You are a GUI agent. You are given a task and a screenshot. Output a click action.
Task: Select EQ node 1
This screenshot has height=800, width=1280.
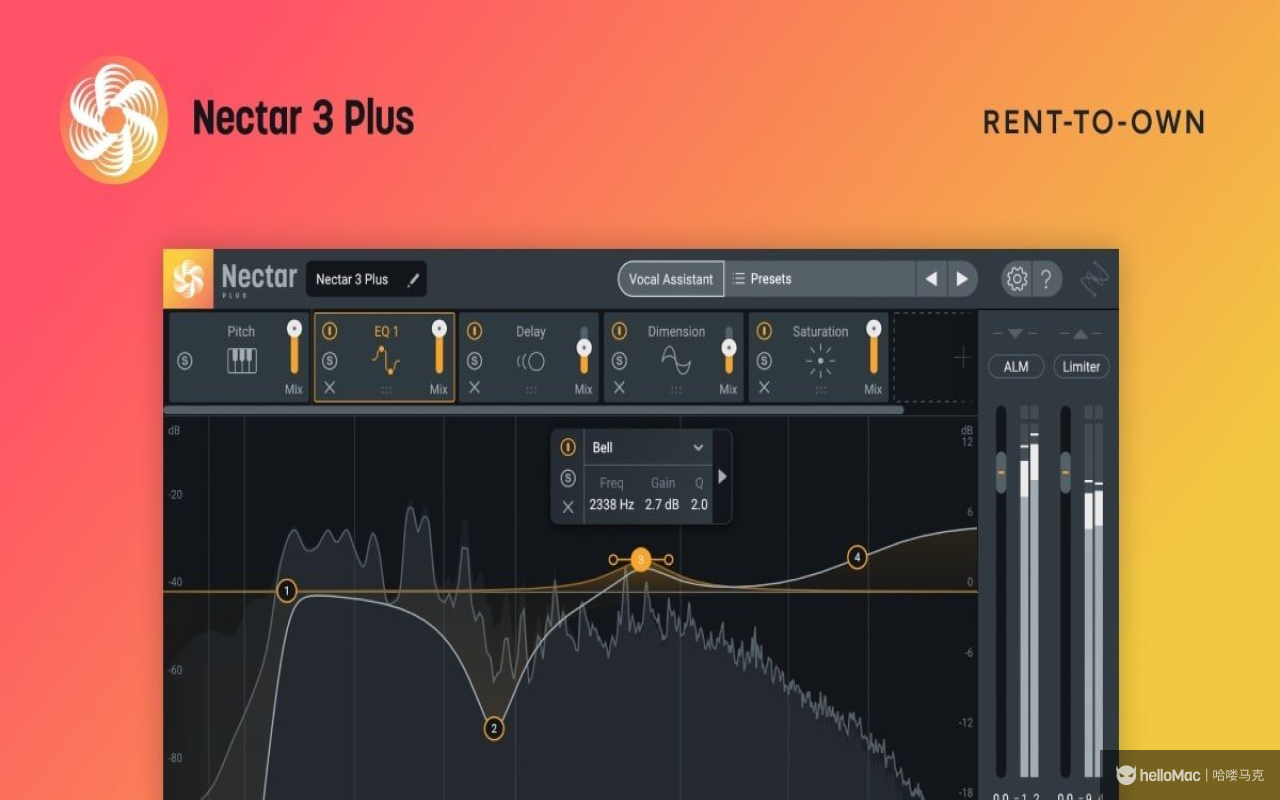point(287,591)
